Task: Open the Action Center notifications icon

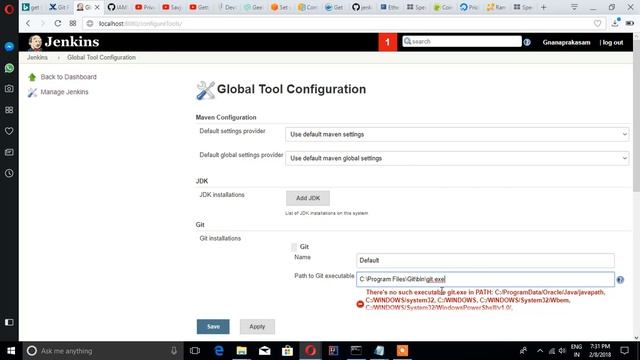Action: click(x=624, y=351)
